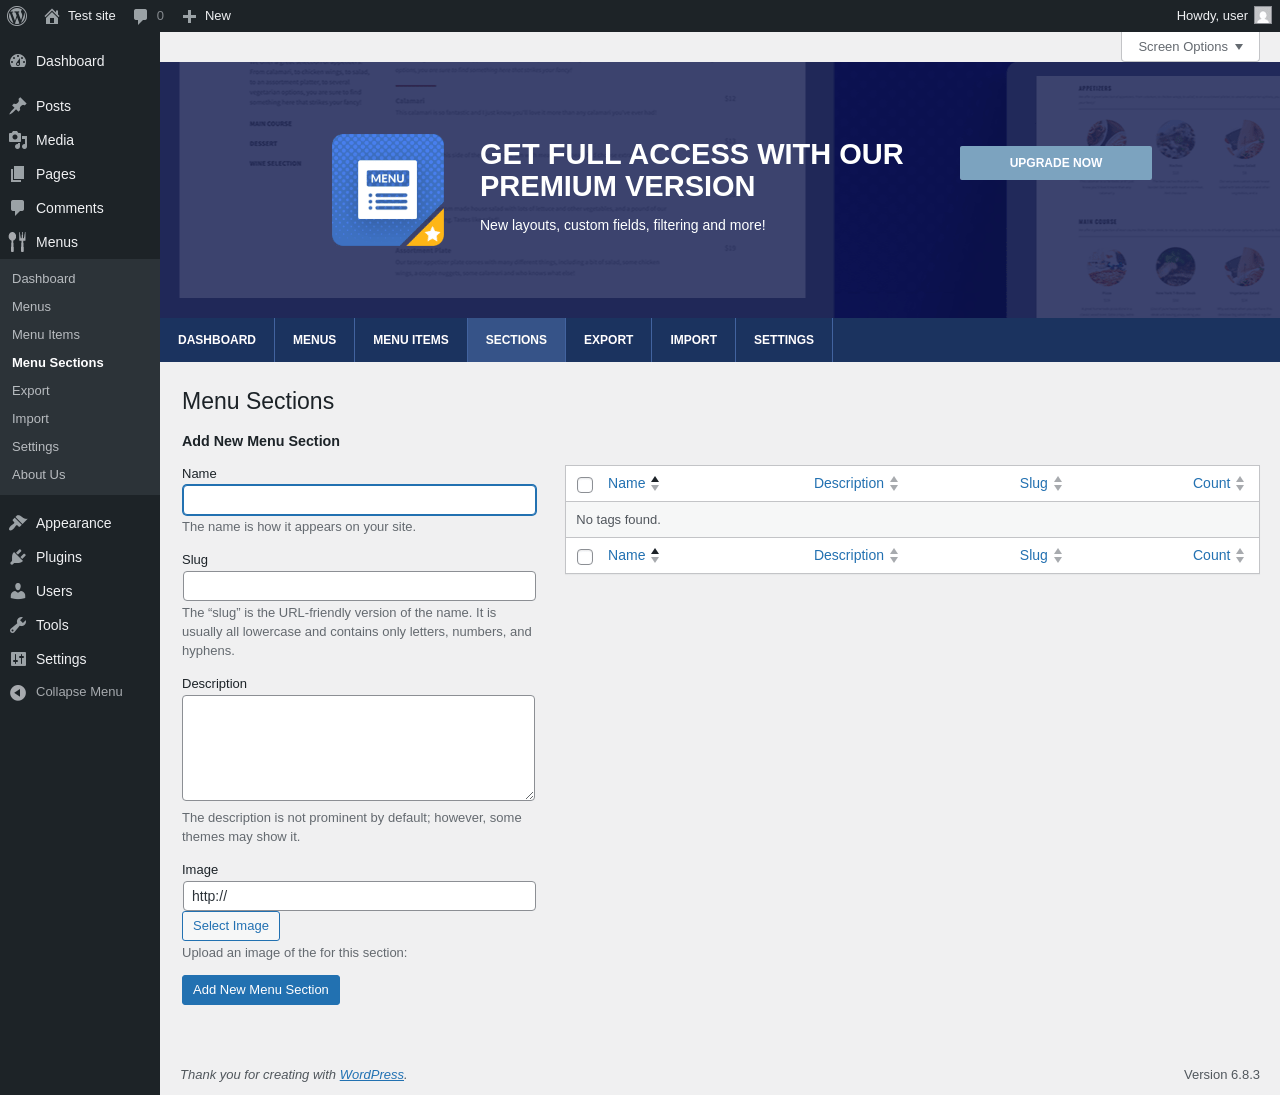
Task: Click the UPGRADE NOW button
Action: pyautogui.click(x=1055, y=163)
